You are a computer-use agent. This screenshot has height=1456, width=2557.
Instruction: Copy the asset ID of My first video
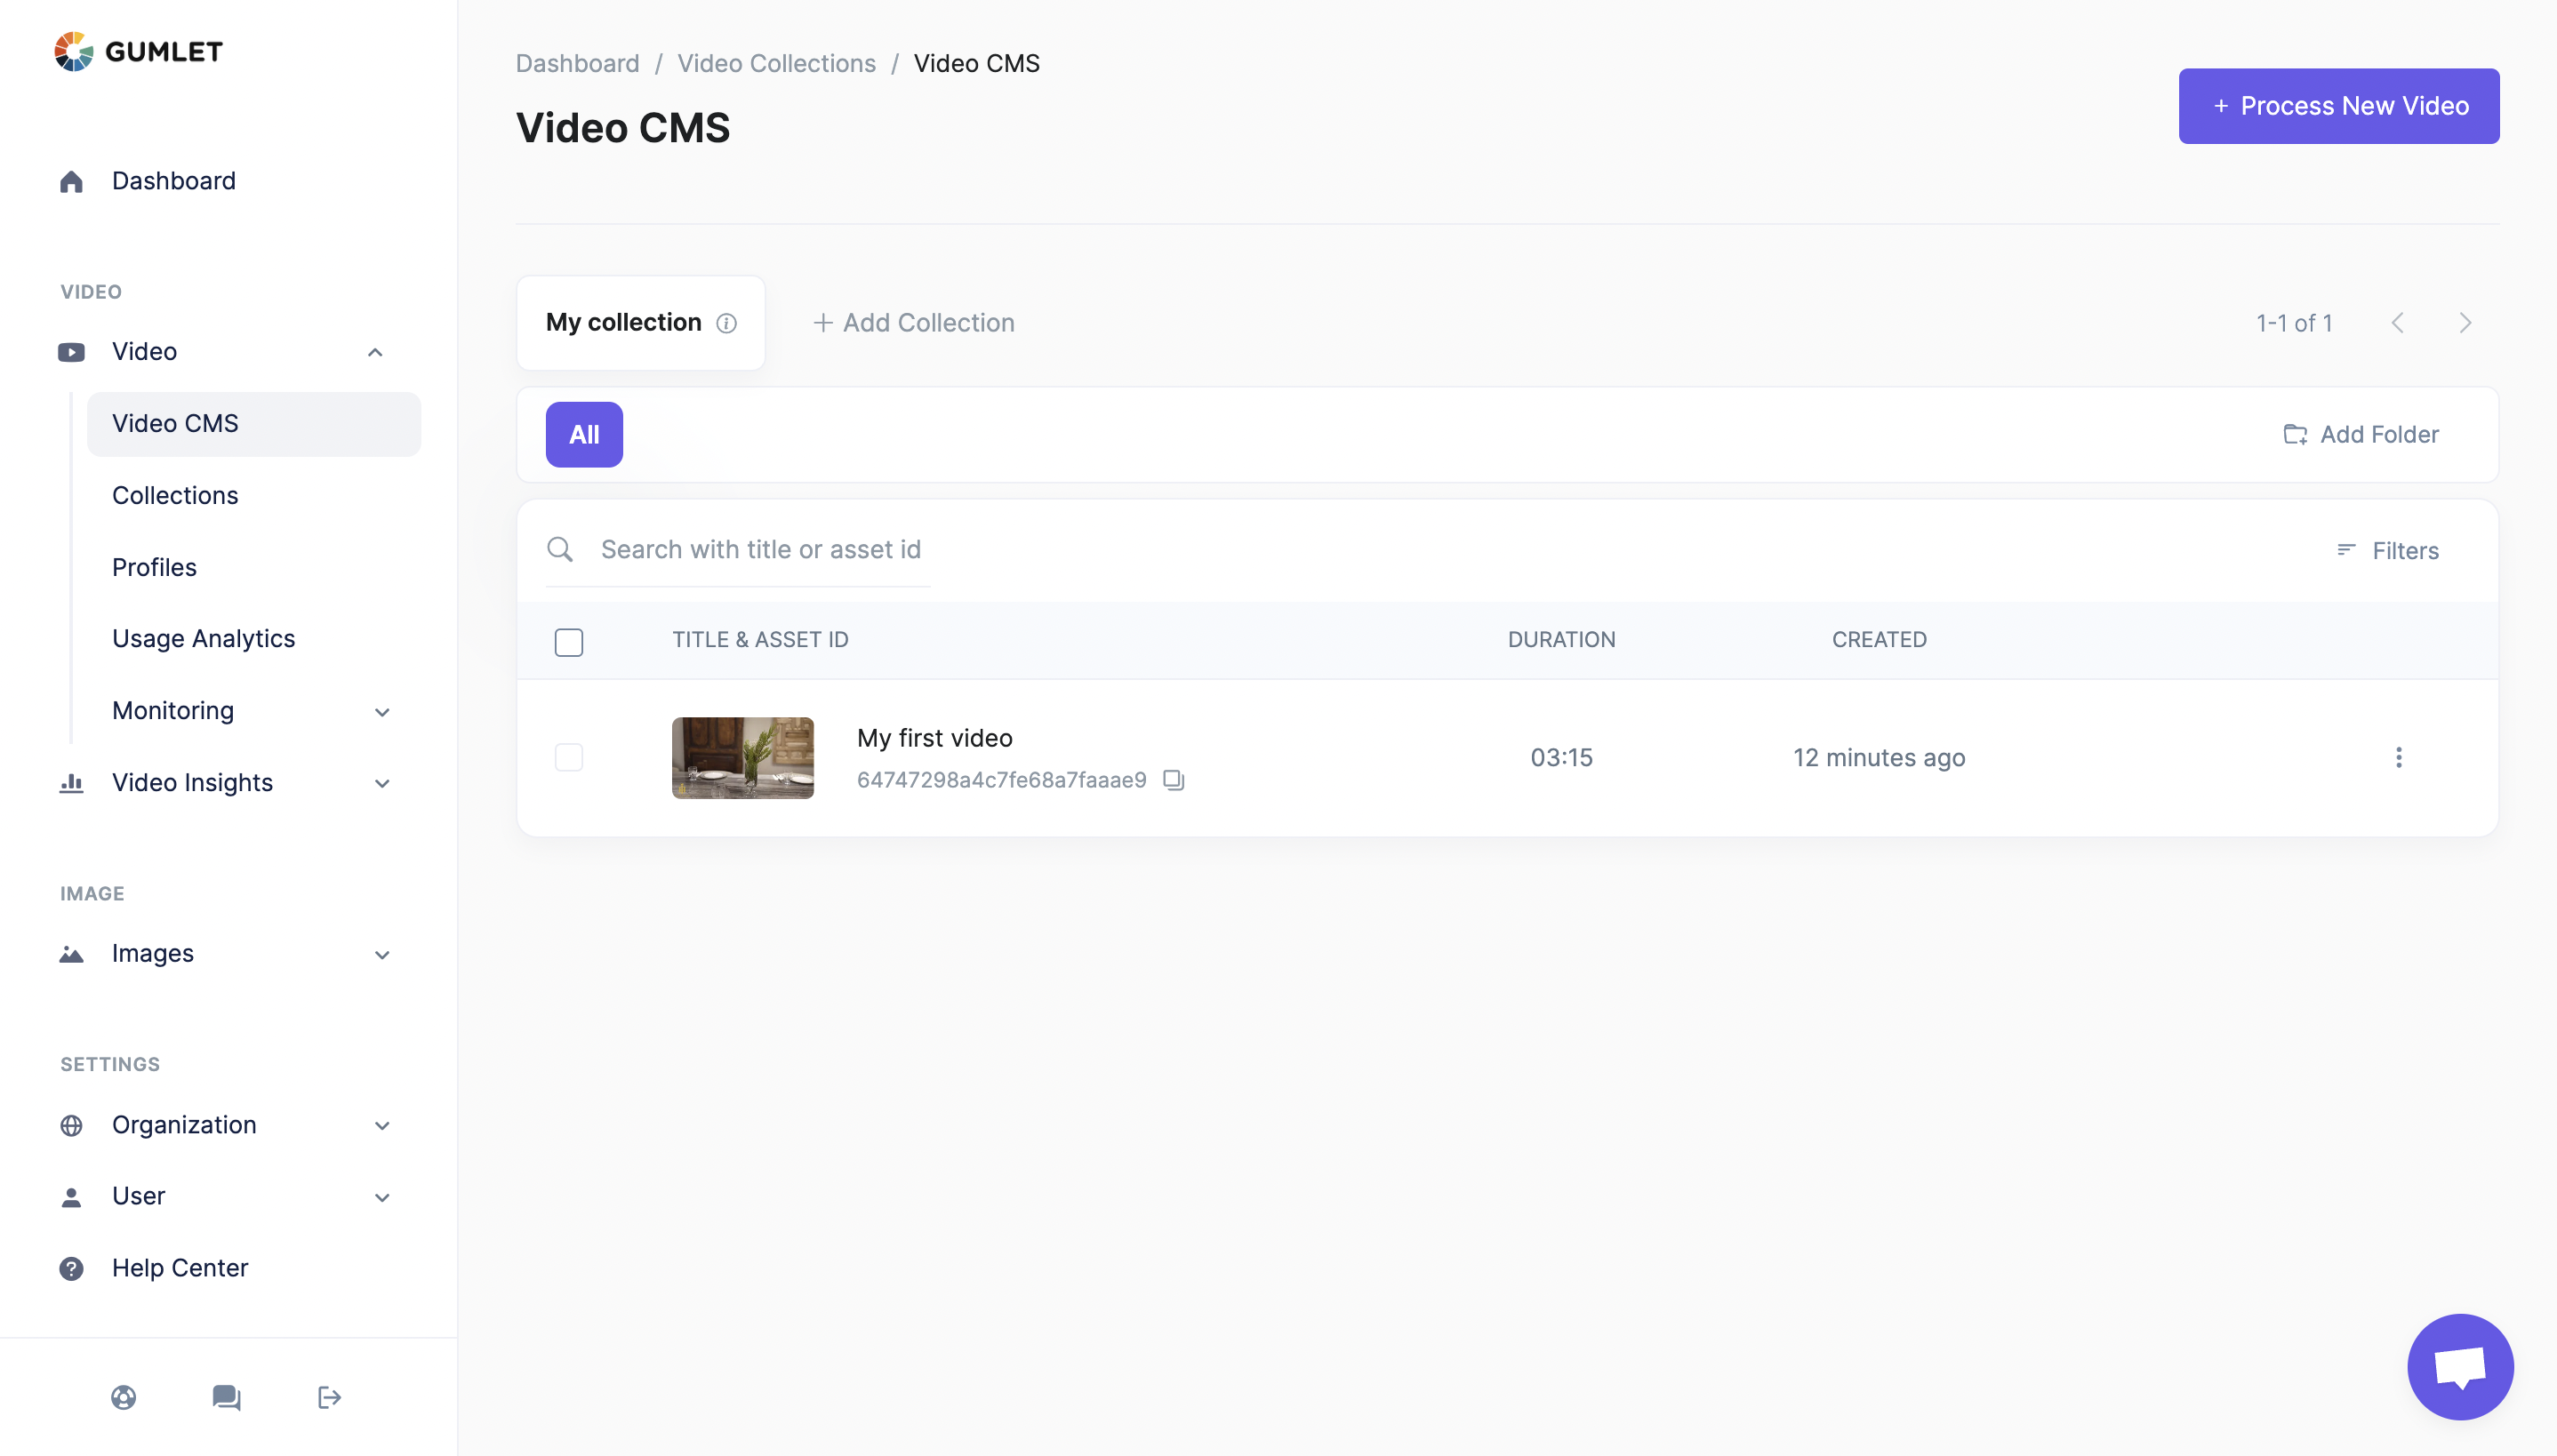click(x=1173, y=780)
